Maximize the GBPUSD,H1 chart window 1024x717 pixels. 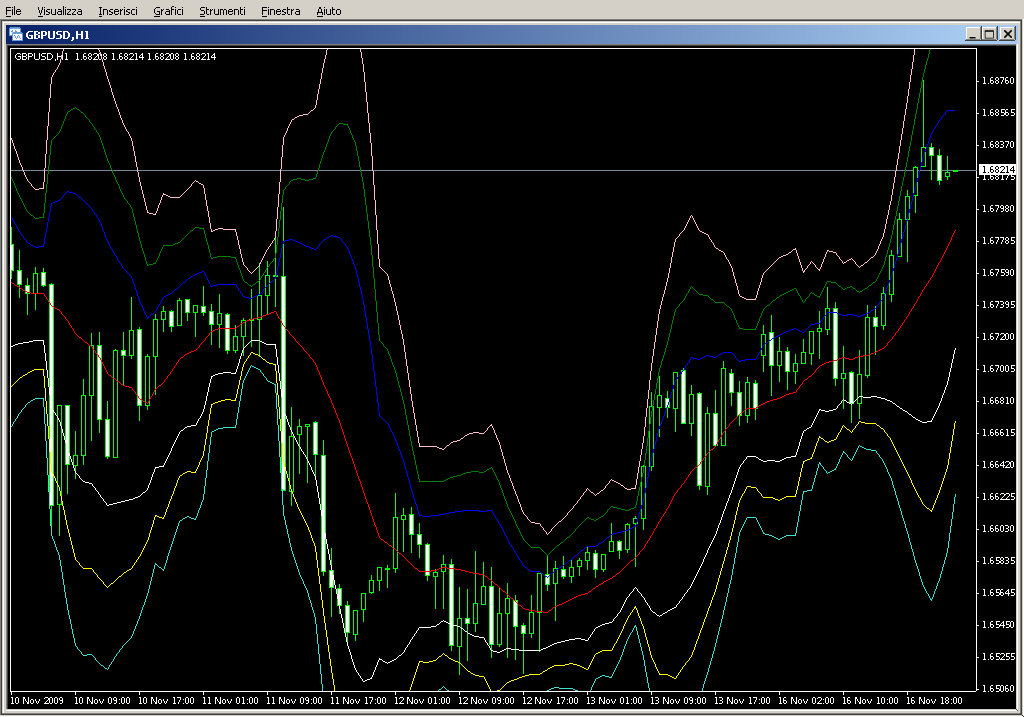coord(989,34)
